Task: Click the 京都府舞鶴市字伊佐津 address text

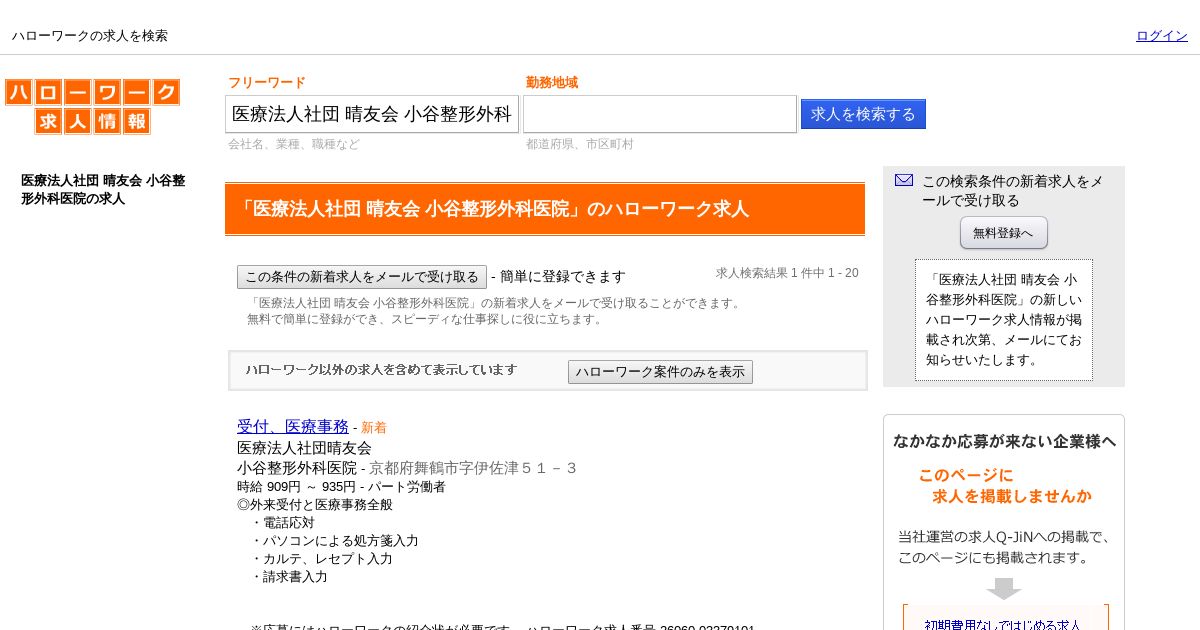Action: coord(473,468)
